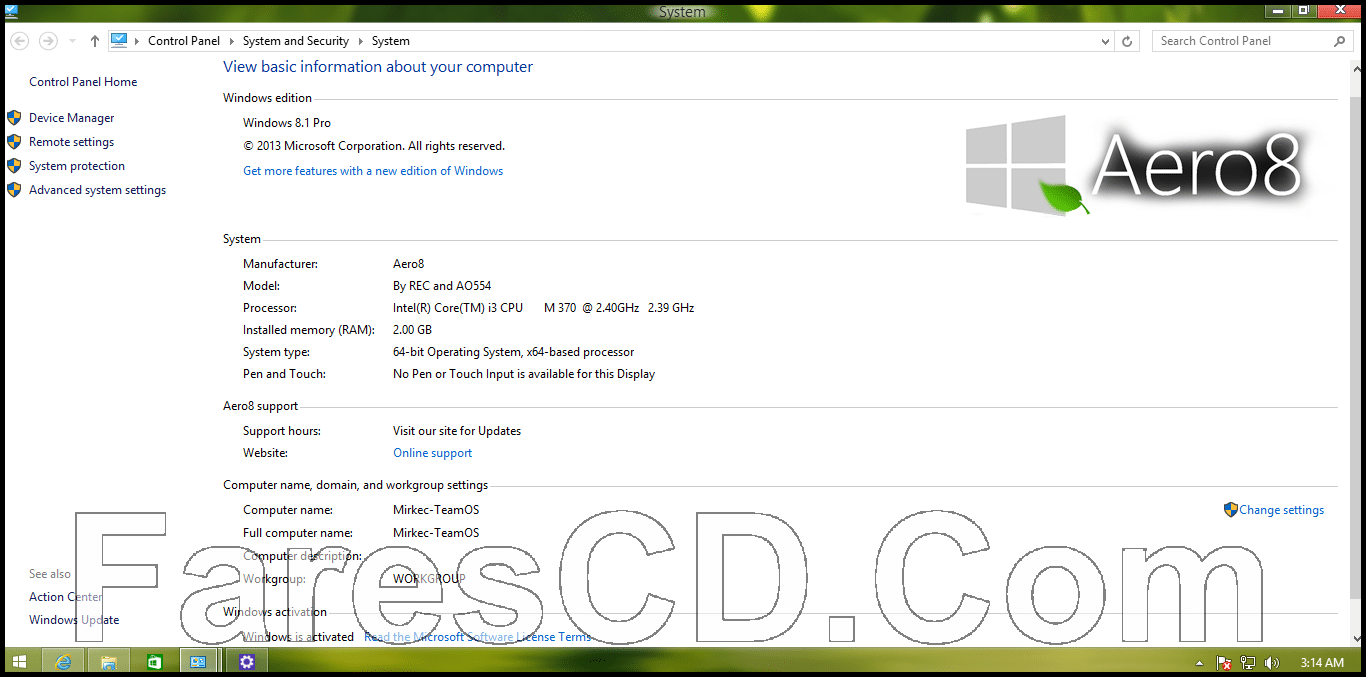Open Windows Update under See also

click(74, 620)
